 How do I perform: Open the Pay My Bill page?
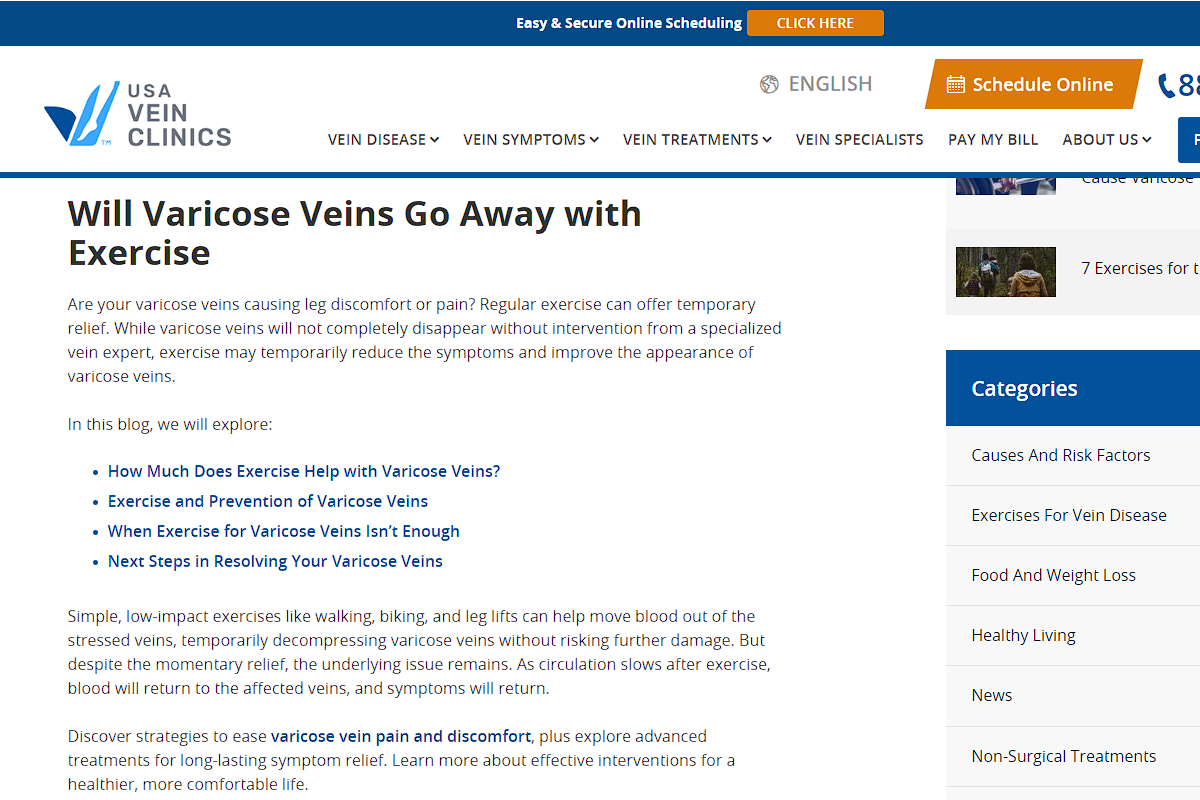993,140
